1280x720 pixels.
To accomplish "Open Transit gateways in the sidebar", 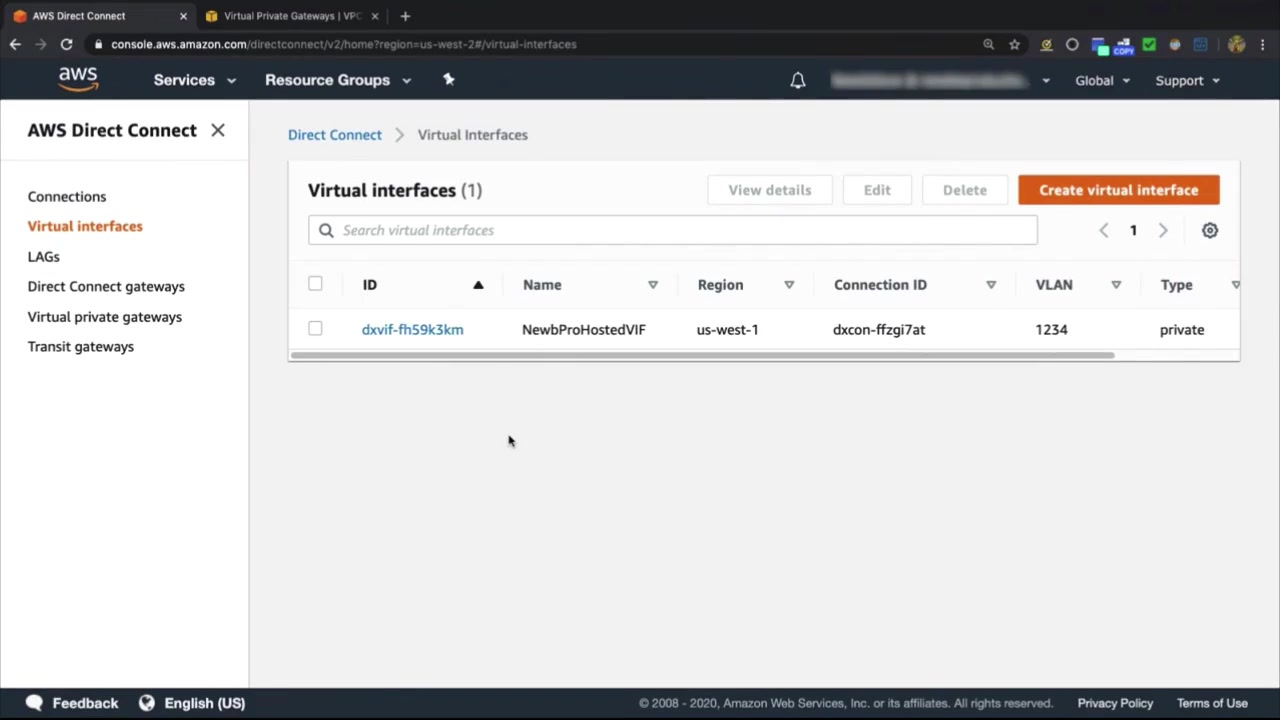I will pos(81,346).
